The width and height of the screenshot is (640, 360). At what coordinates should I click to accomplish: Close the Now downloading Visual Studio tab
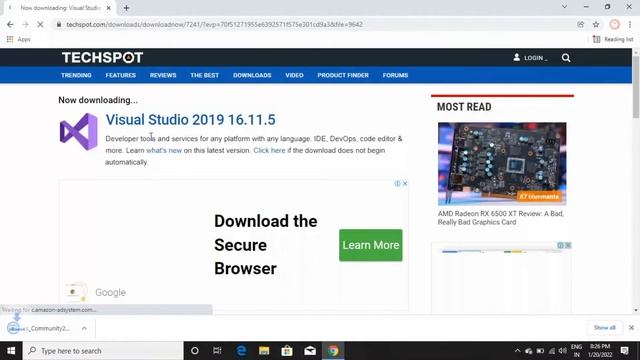click(109, 8)
